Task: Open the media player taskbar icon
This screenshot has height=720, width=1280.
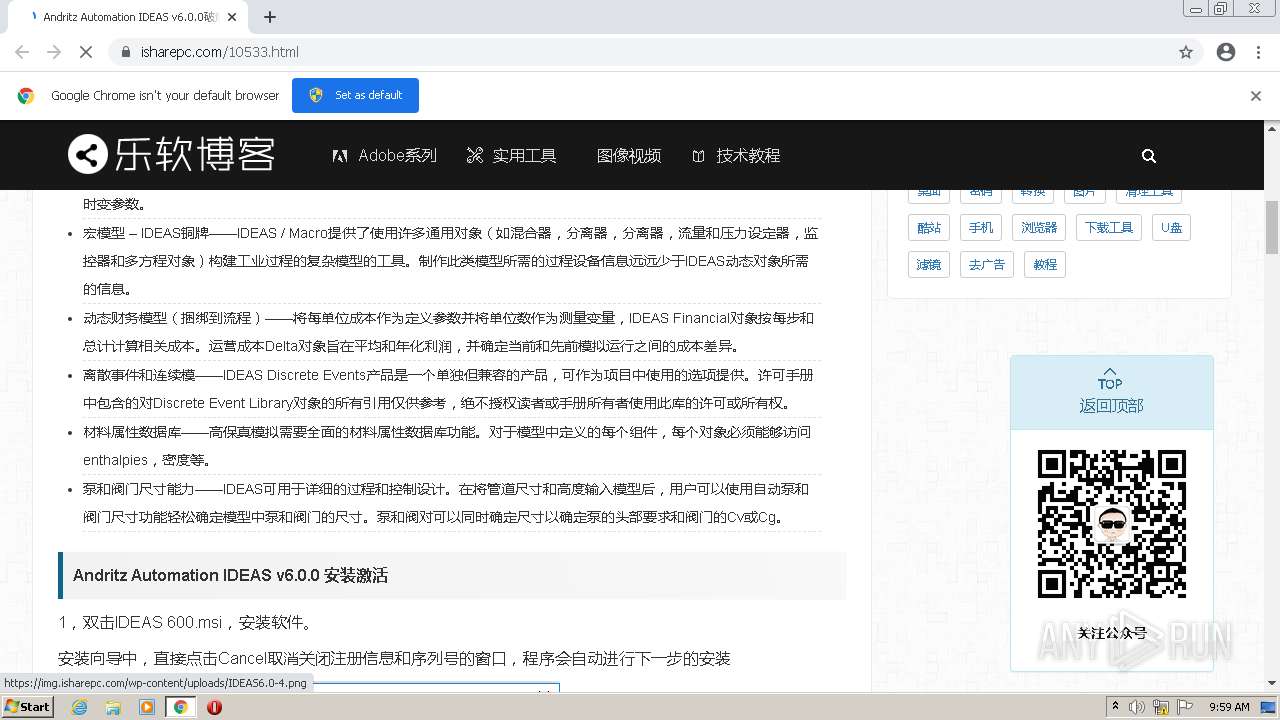Action: [147, 707]
